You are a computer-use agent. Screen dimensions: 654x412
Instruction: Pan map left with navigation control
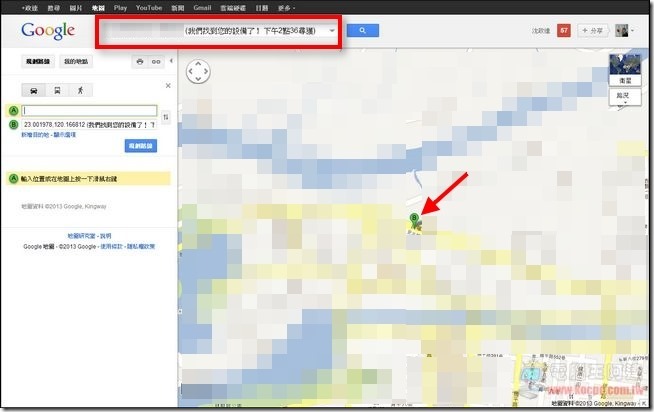click(x=191, y=71)
